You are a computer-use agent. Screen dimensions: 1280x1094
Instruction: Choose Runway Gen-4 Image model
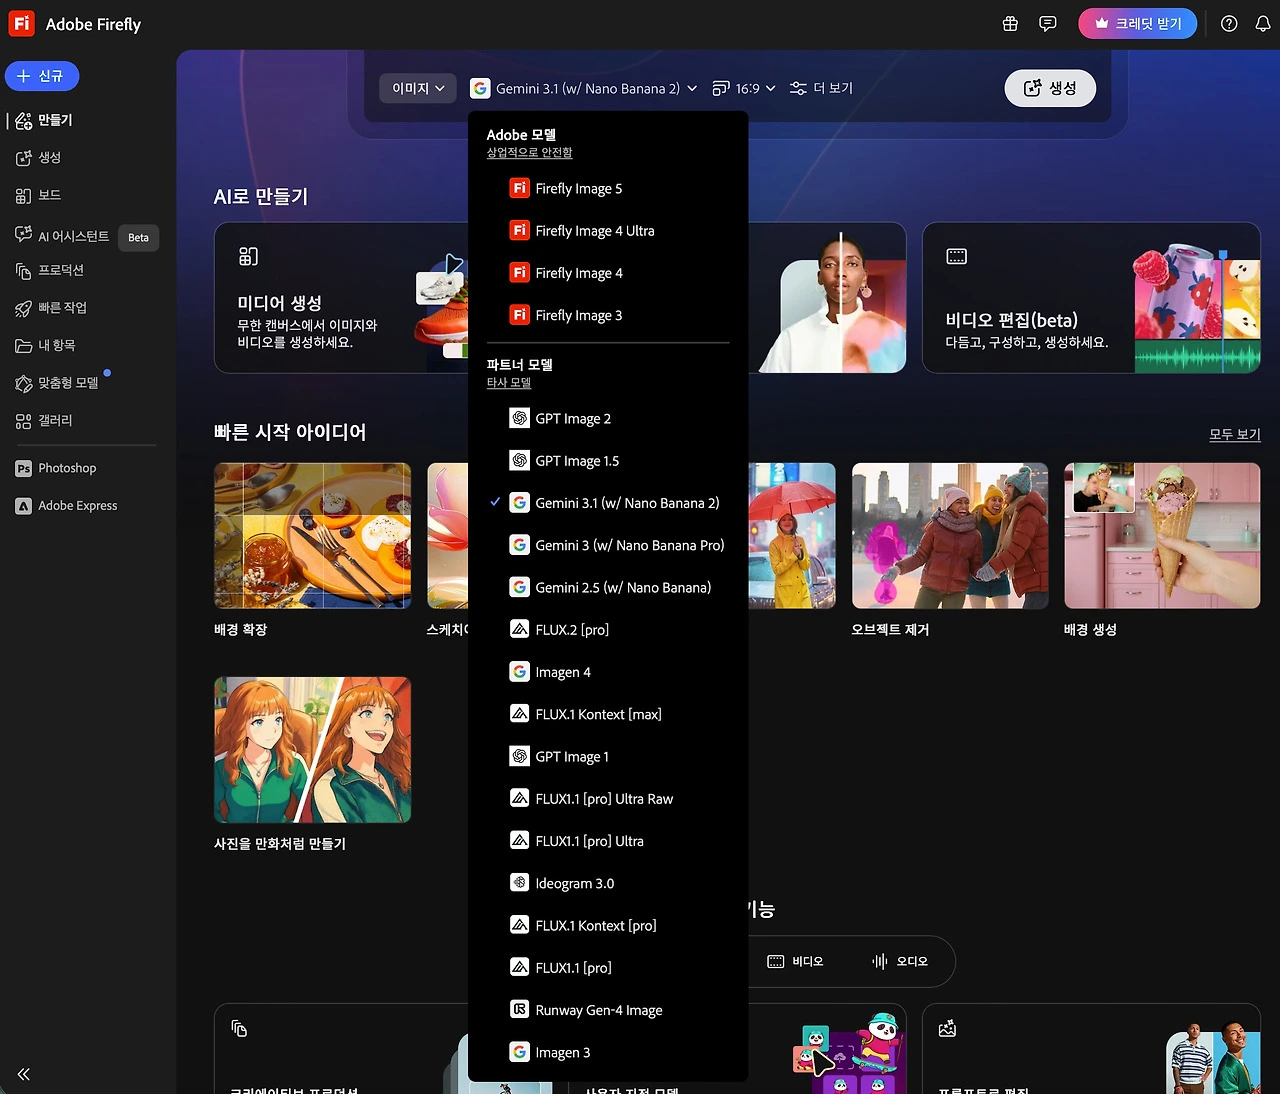pyautogui.click(x=608, y=1010)
